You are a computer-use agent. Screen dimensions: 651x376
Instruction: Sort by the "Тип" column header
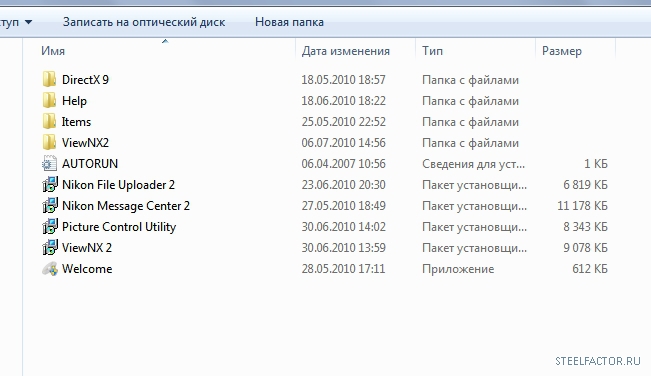click(432, 51)
